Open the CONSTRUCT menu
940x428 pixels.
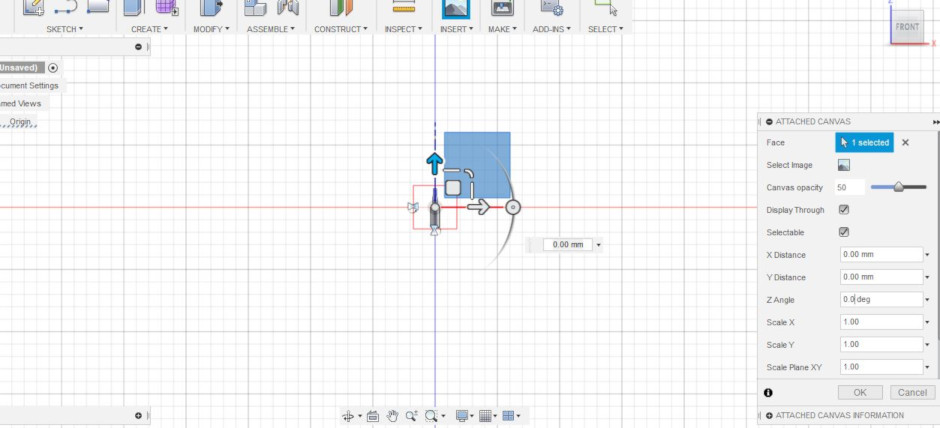click(x=341, y=29)
